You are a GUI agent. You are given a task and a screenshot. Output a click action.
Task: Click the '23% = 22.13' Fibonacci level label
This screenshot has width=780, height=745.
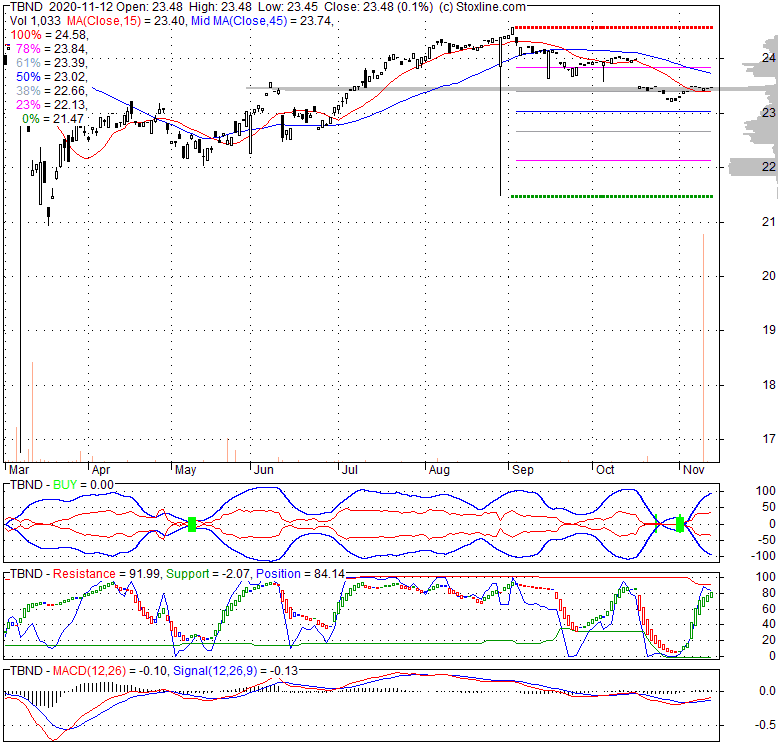pyautogui.click(x=51, y=104)
